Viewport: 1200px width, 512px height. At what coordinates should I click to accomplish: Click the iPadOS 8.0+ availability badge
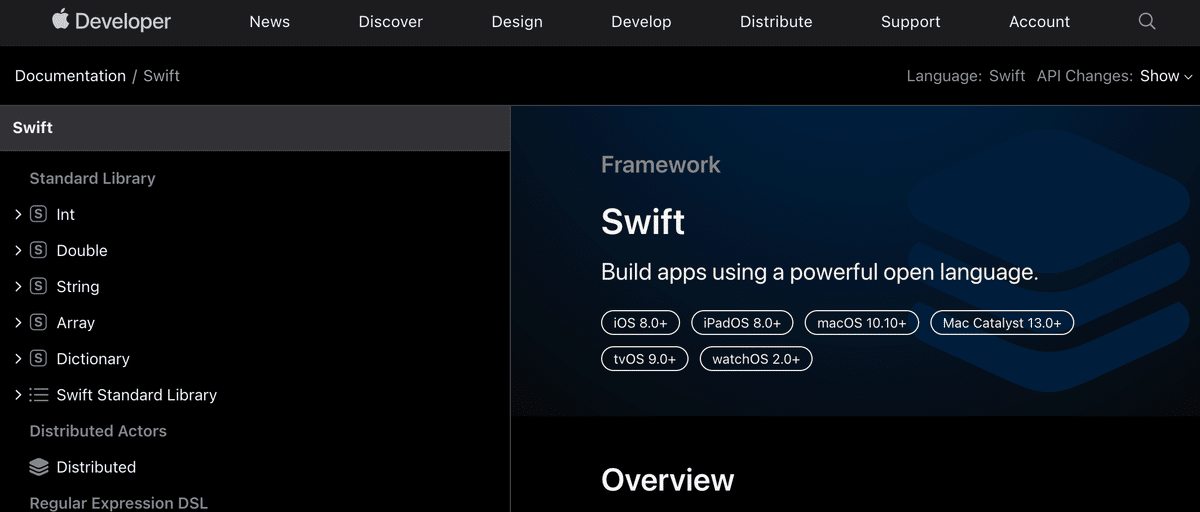click(743, 323)
